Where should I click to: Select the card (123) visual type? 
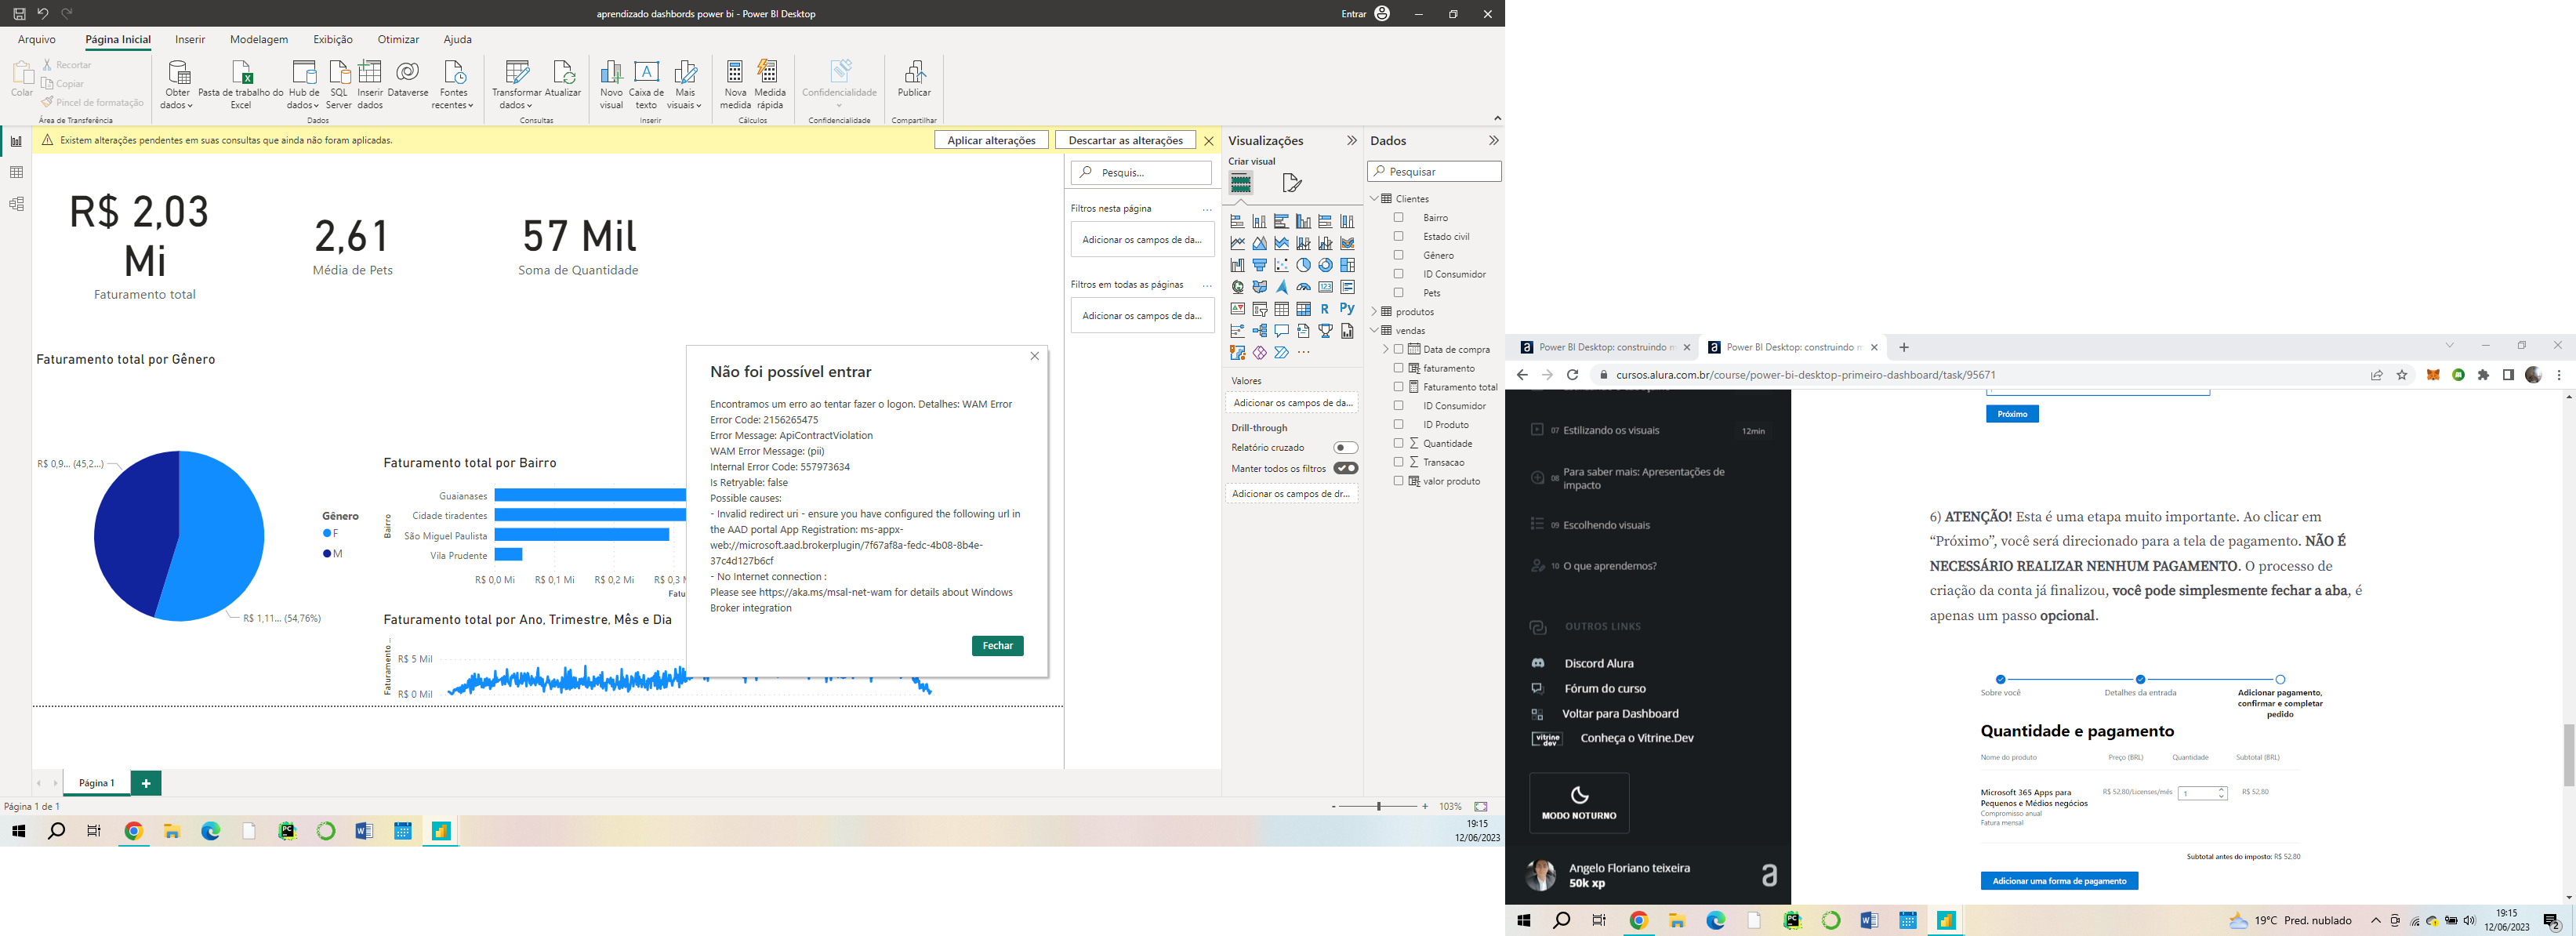(1326, 287)
